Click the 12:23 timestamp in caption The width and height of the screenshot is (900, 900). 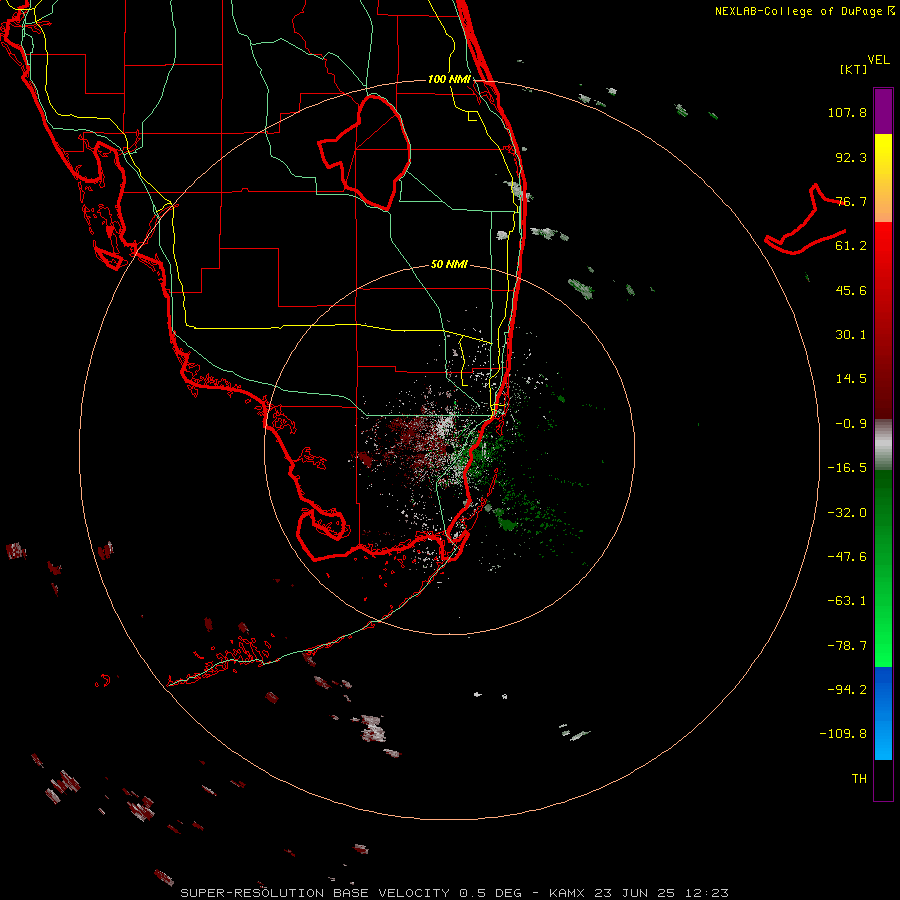tap(707, 893)
